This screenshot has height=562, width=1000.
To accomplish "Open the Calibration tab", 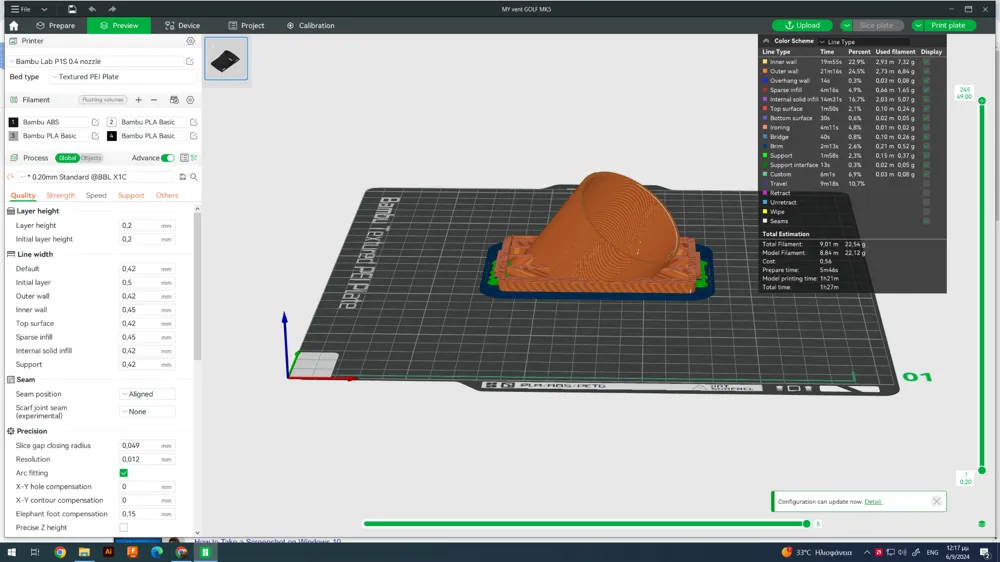I will click(311, 26).
